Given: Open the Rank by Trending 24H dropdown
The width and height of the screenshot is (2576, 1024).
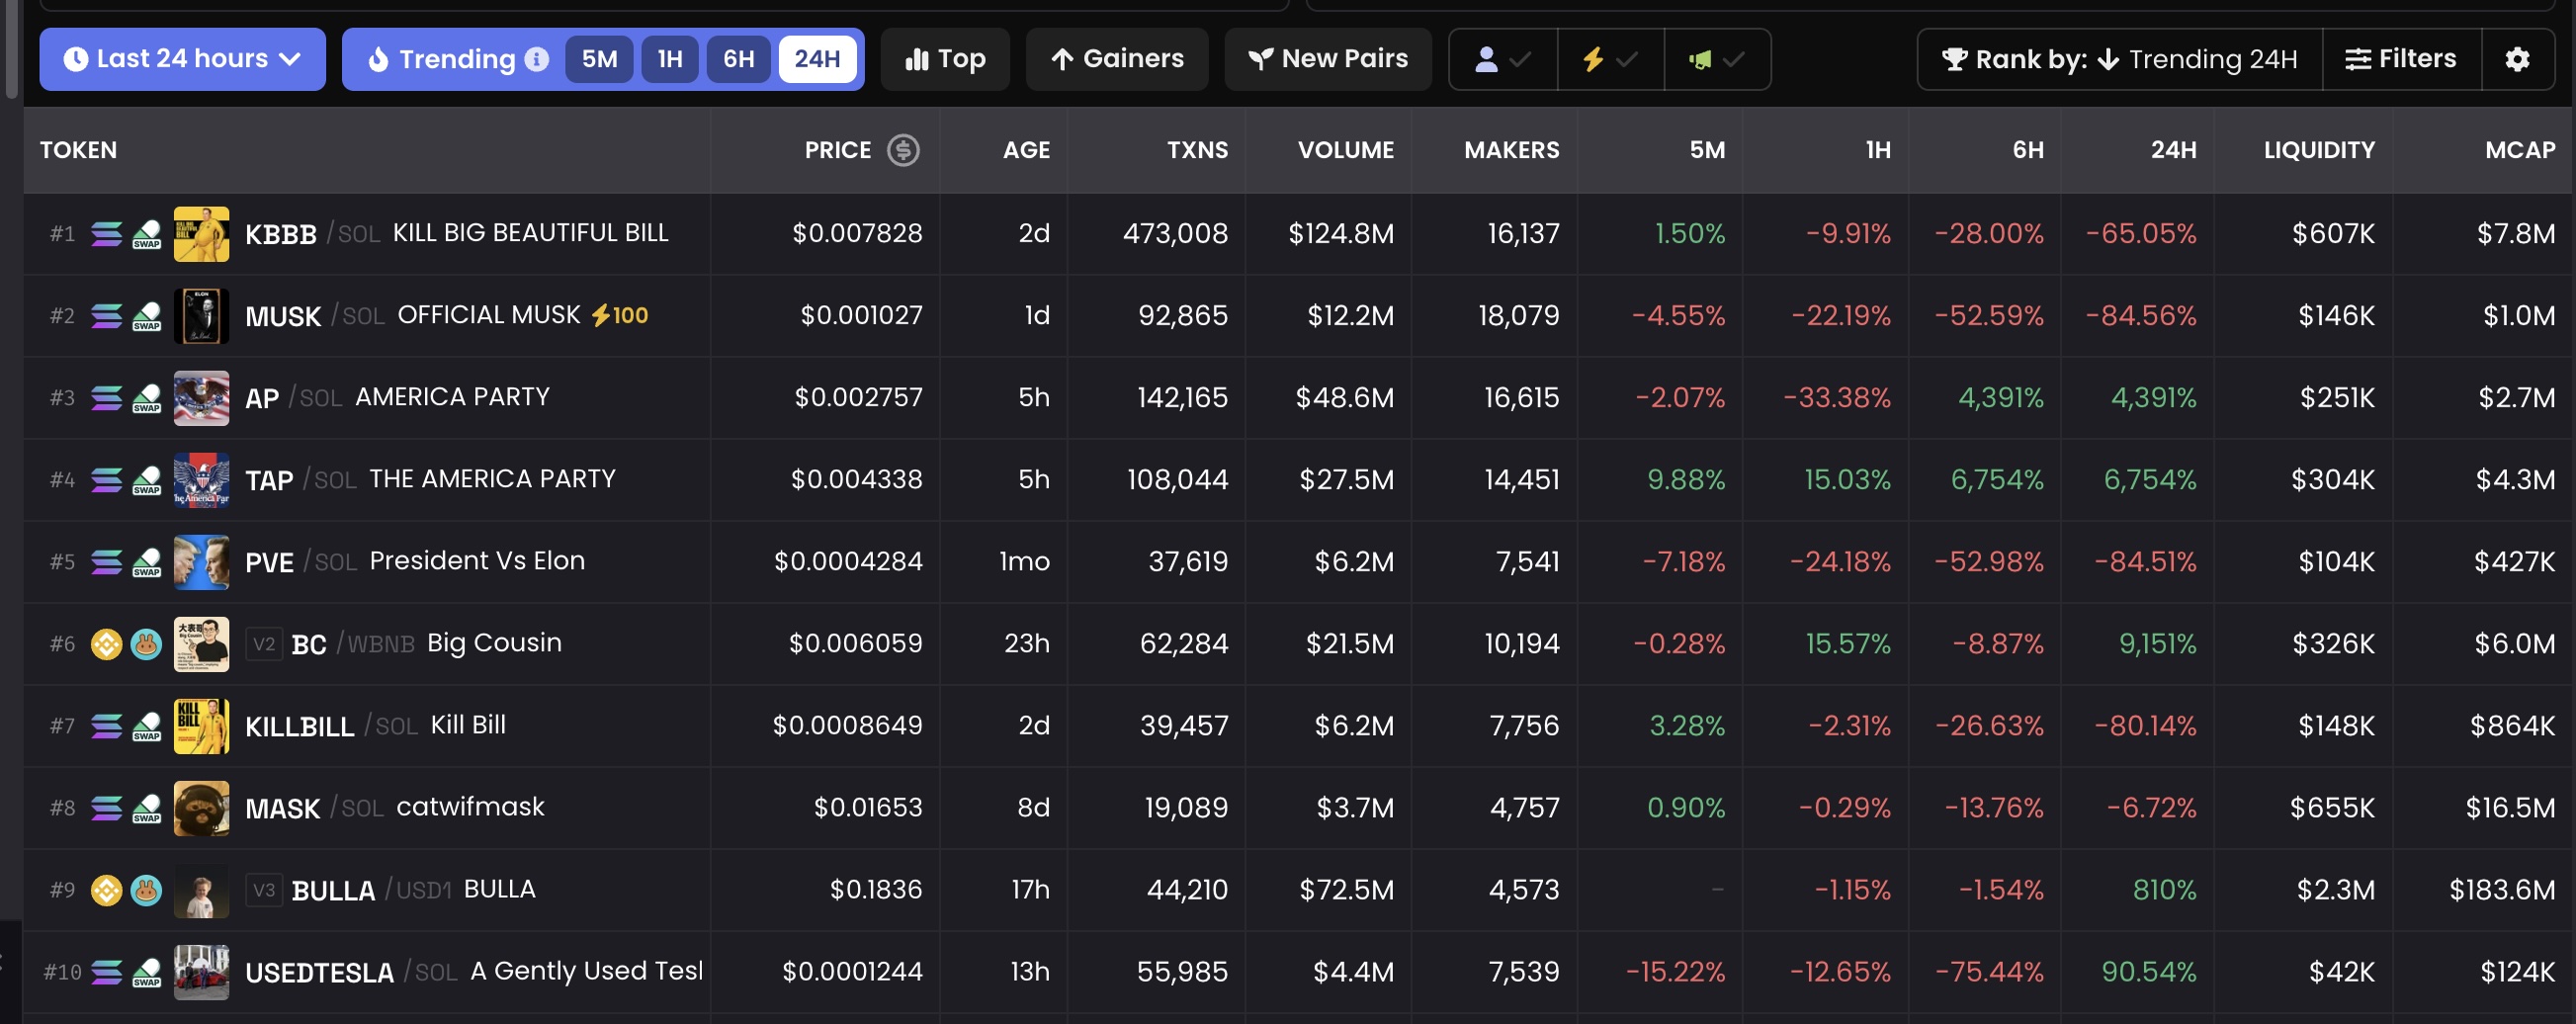Looking at the screenshot, I should (x=2118, y=59).
